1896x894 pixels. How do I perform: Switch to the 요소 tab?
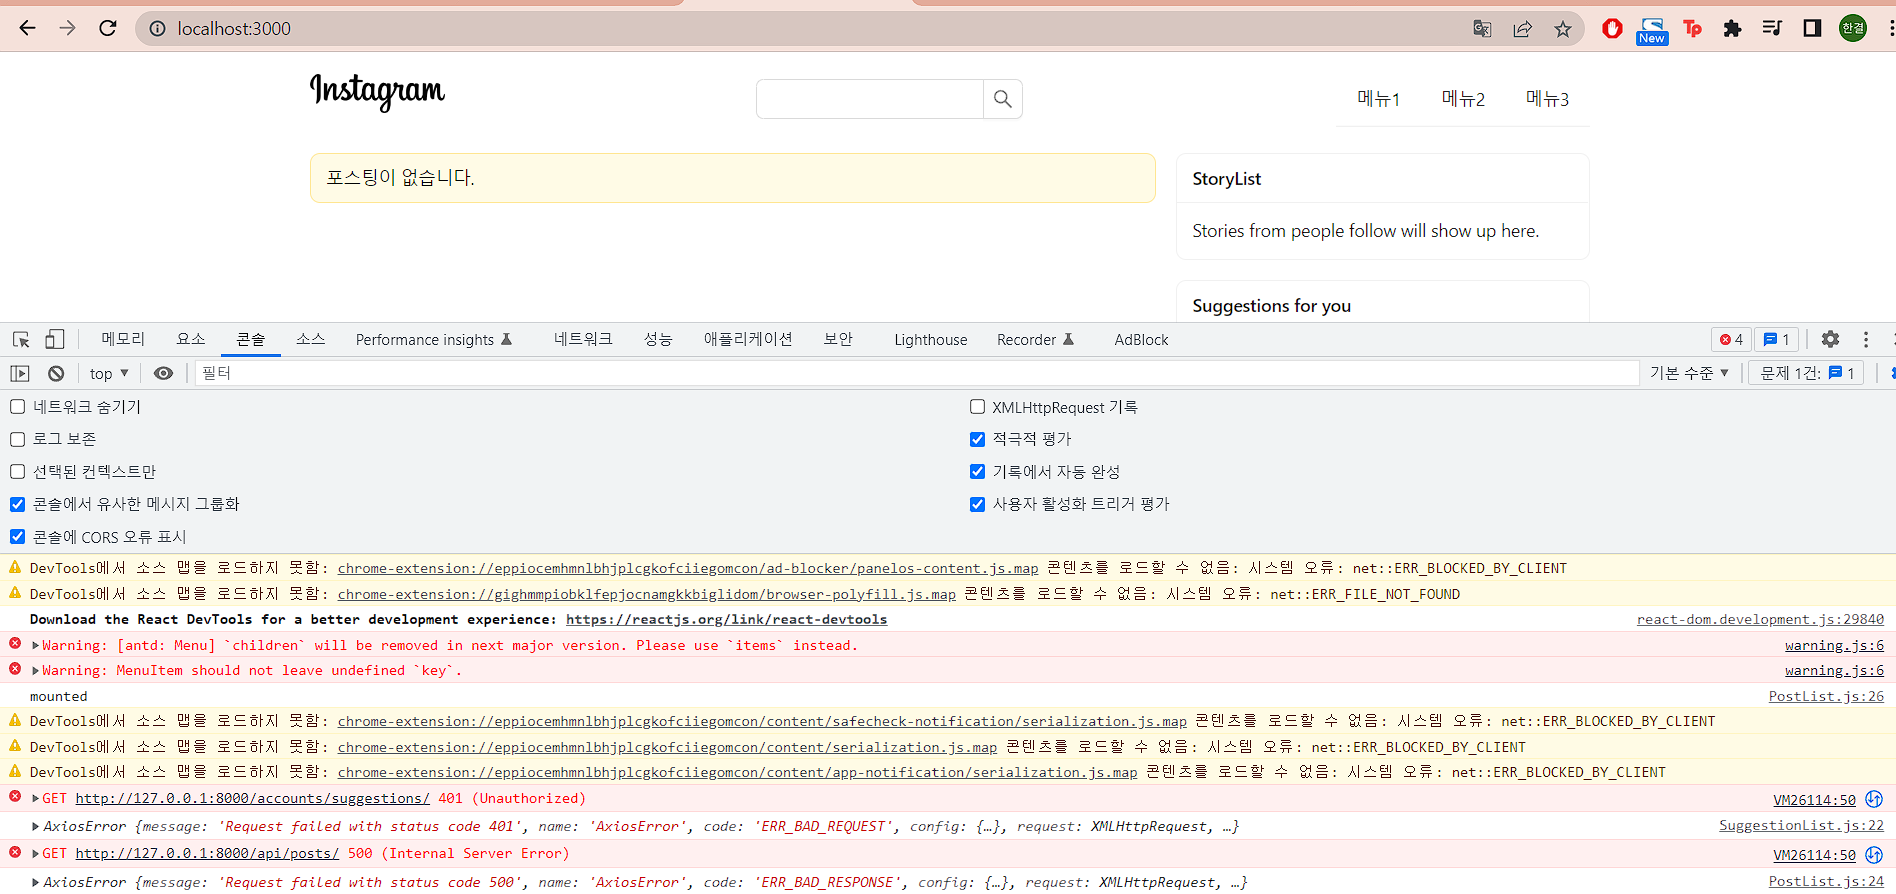click(191, 339)
